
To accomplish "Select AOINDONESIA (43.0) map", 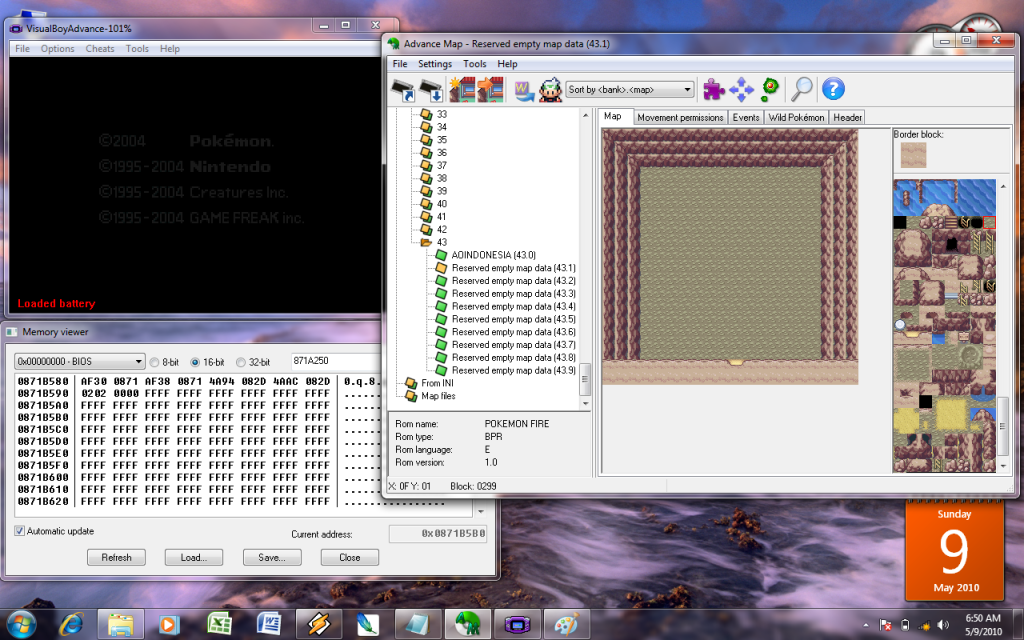I will coord(493,255).
